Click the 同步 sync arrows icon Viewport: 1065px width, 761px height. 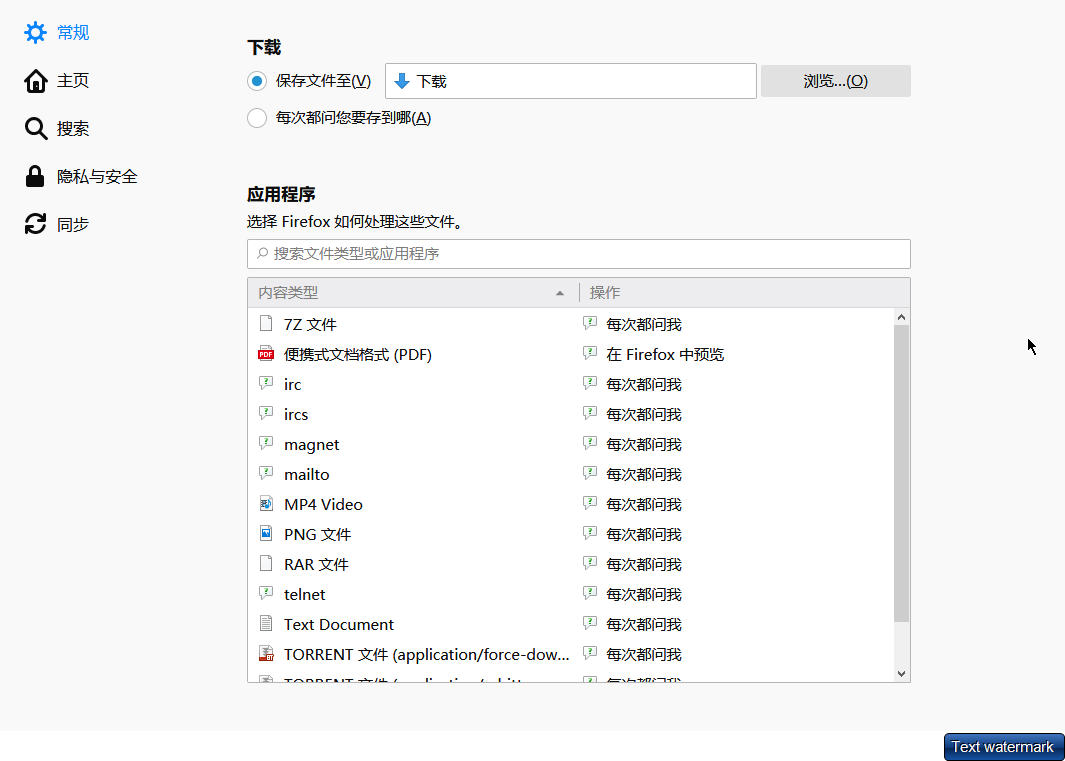pos(36,225)
